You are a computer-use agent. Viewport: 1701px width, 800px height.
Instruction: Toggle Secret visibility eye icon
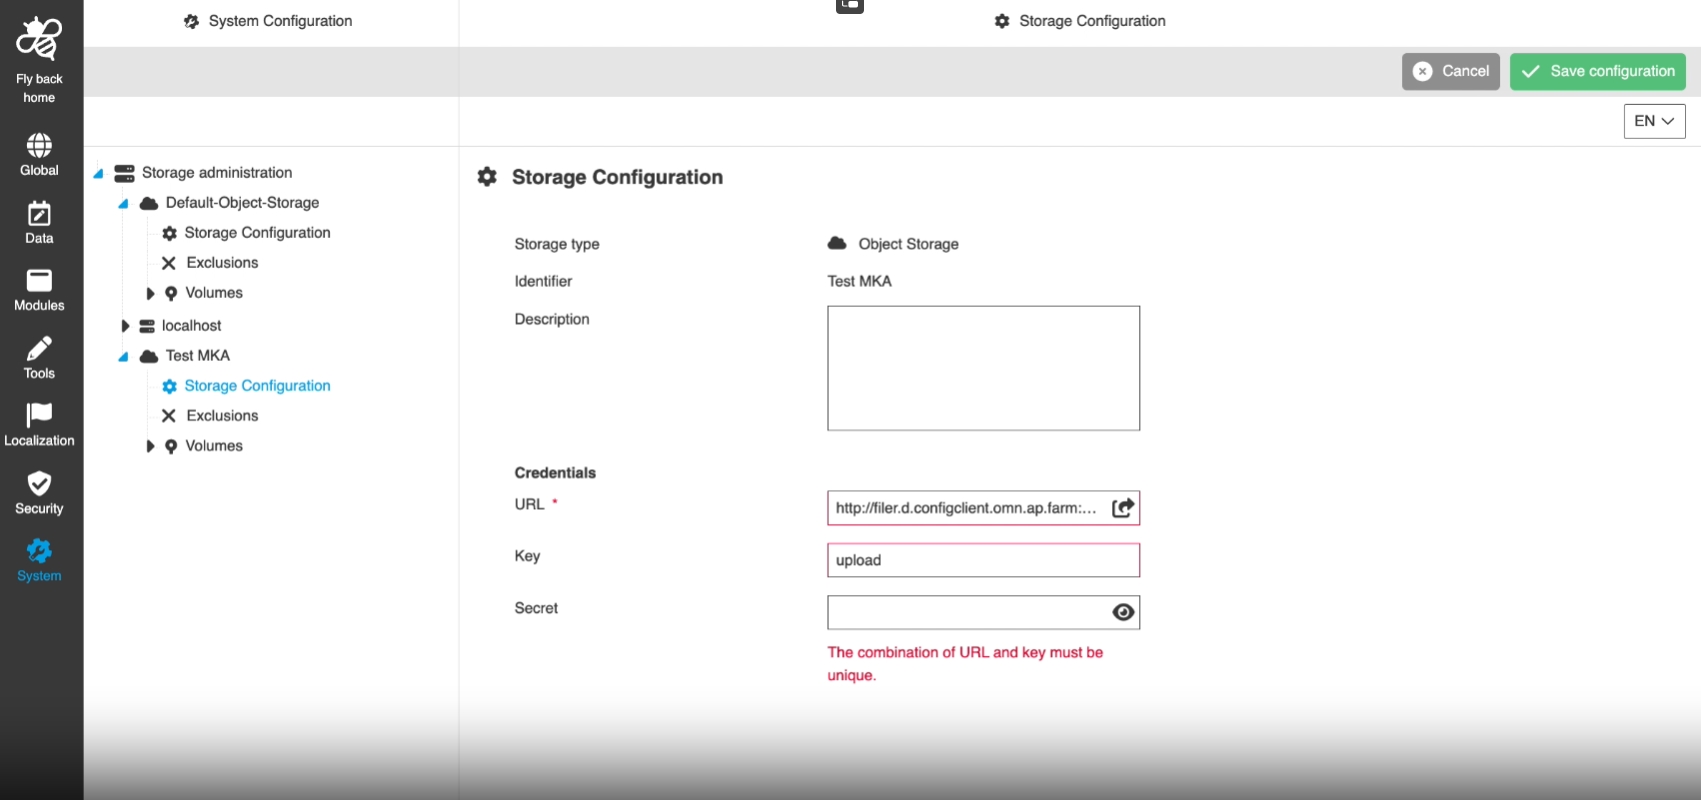click(1123, 612)
